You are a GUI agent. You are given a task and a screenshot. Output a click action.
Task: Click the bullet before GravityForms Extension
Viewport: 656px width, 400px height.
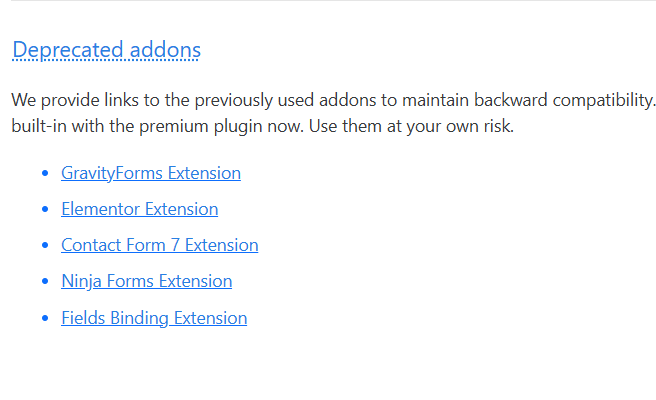(x=45, y=174)
